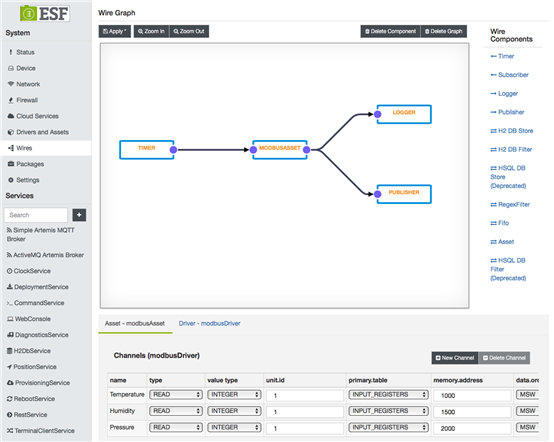The height and width of the screenshot is (442, 554).
Task: Add a Subscriber wire component
Action: click(509, 75)
